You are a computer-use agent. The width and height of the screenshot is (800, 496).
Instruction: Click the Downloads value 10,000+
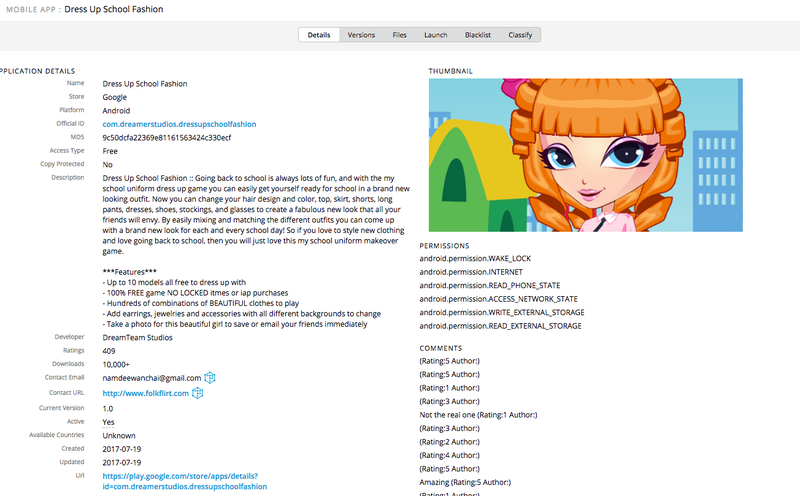[116, 364]
